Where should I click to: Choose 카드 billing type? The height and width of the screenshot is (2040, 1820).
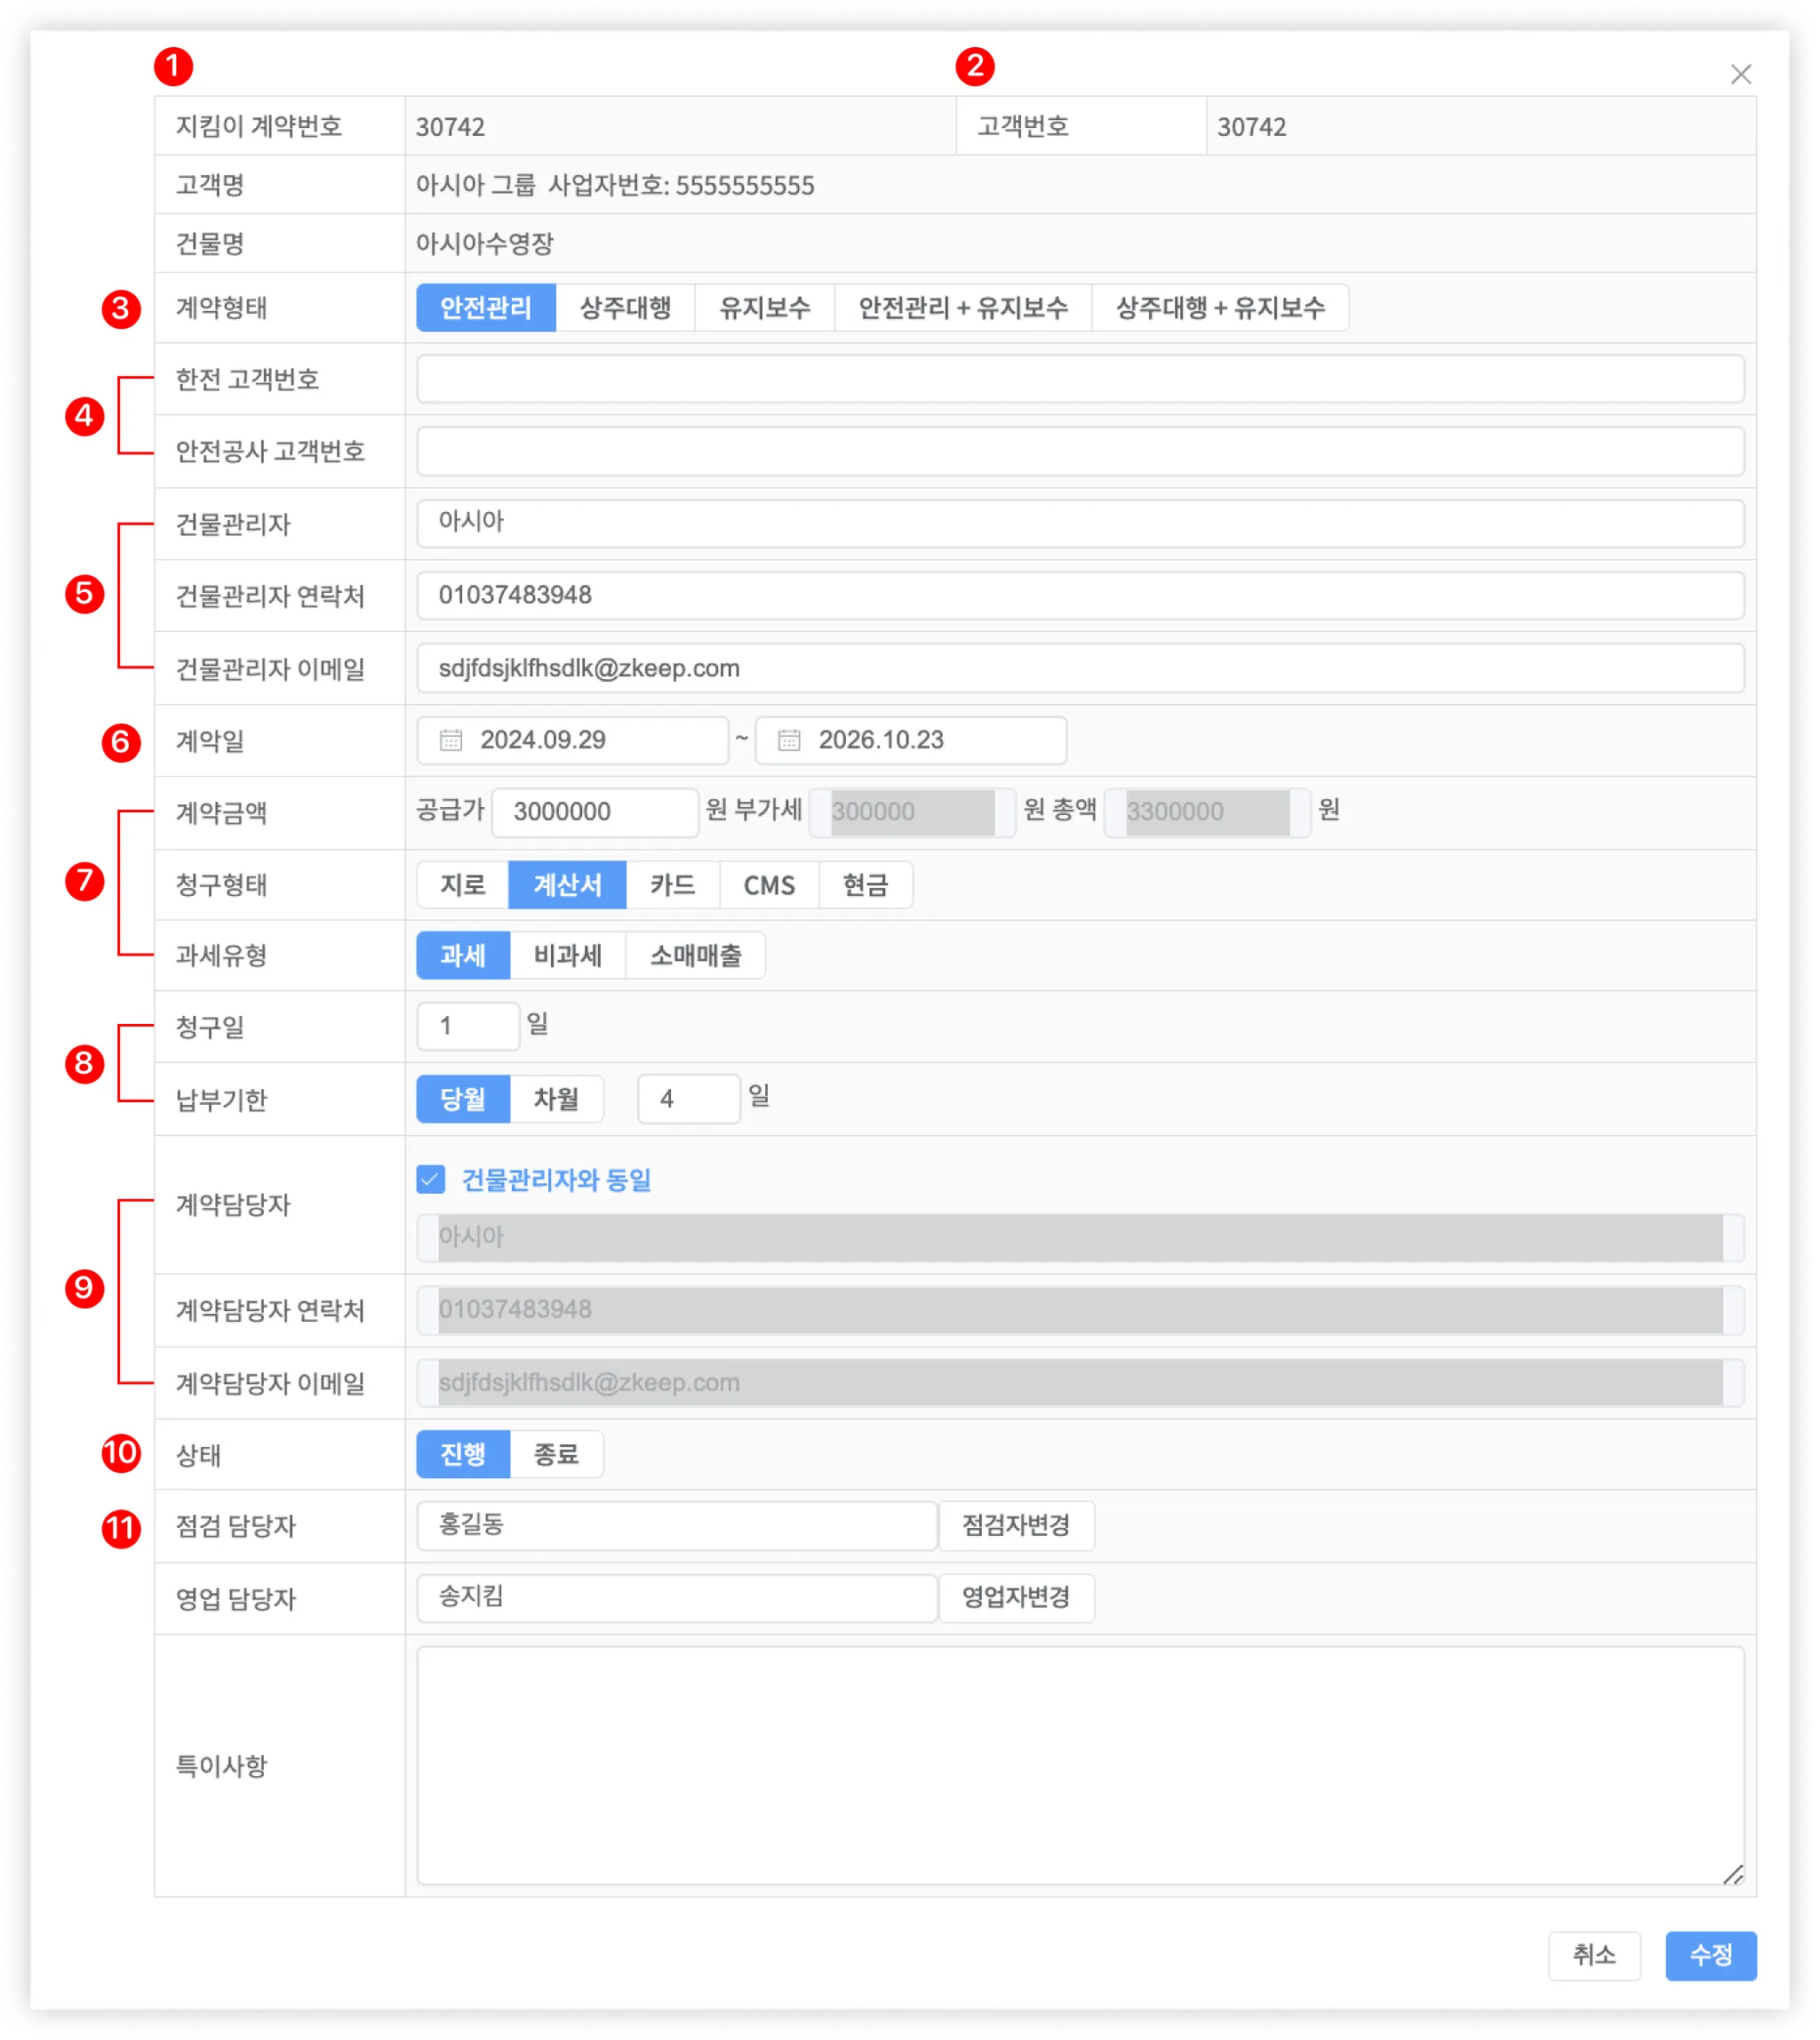click(x=672, y=885)
